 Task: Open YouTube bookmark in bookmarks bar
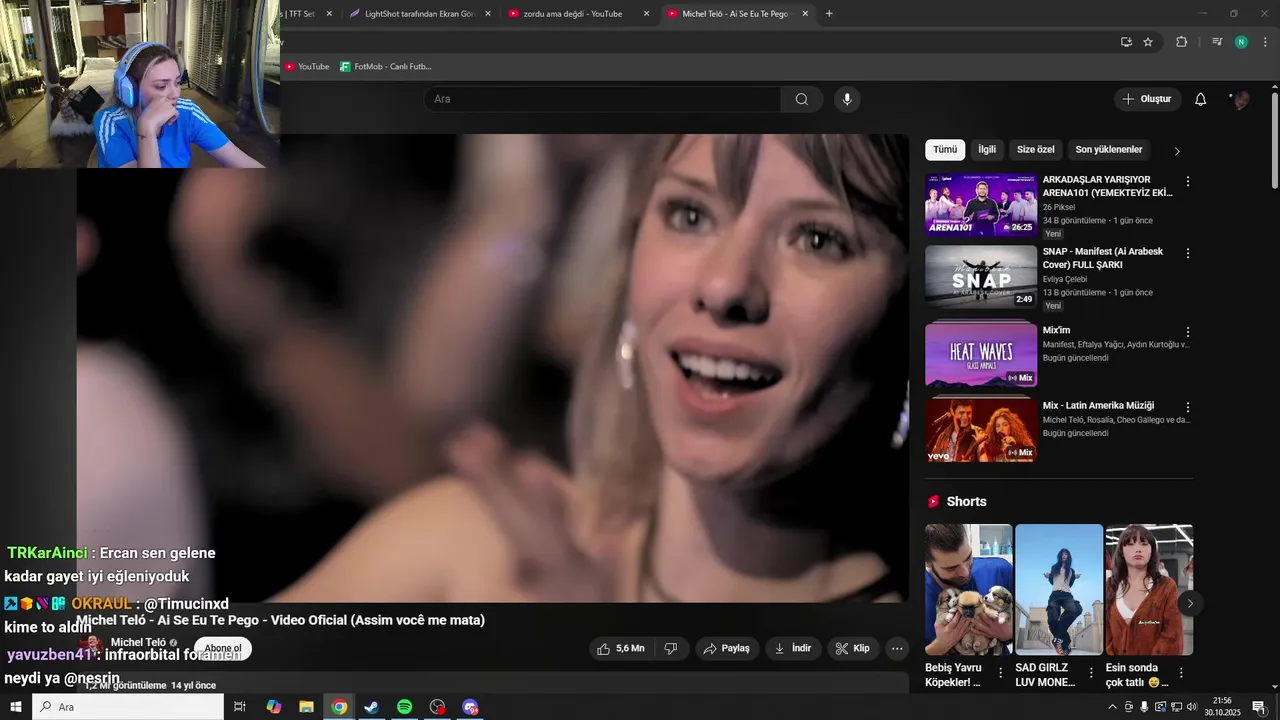click(307, 66)
